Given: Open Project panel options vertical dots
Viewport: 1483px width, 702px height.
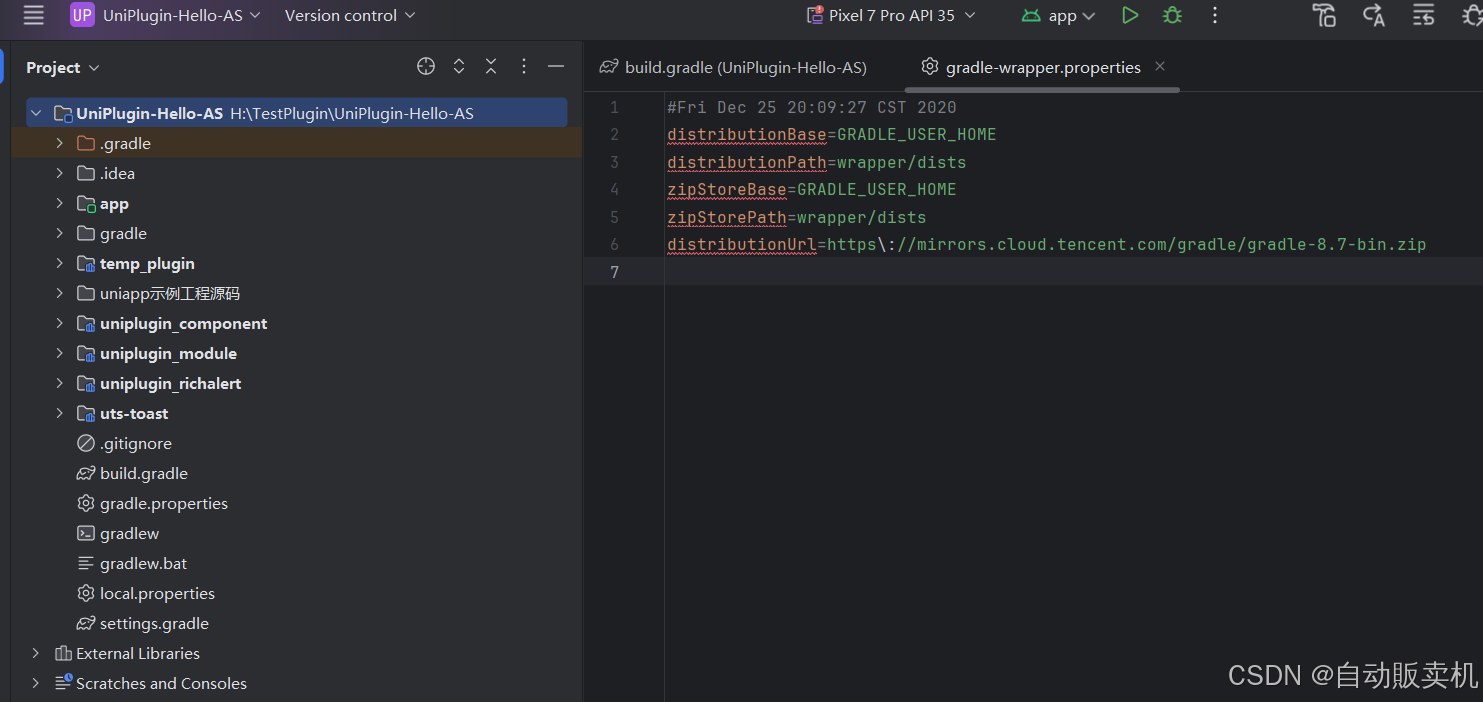Looking at the screenshot, I should (524, 66).
